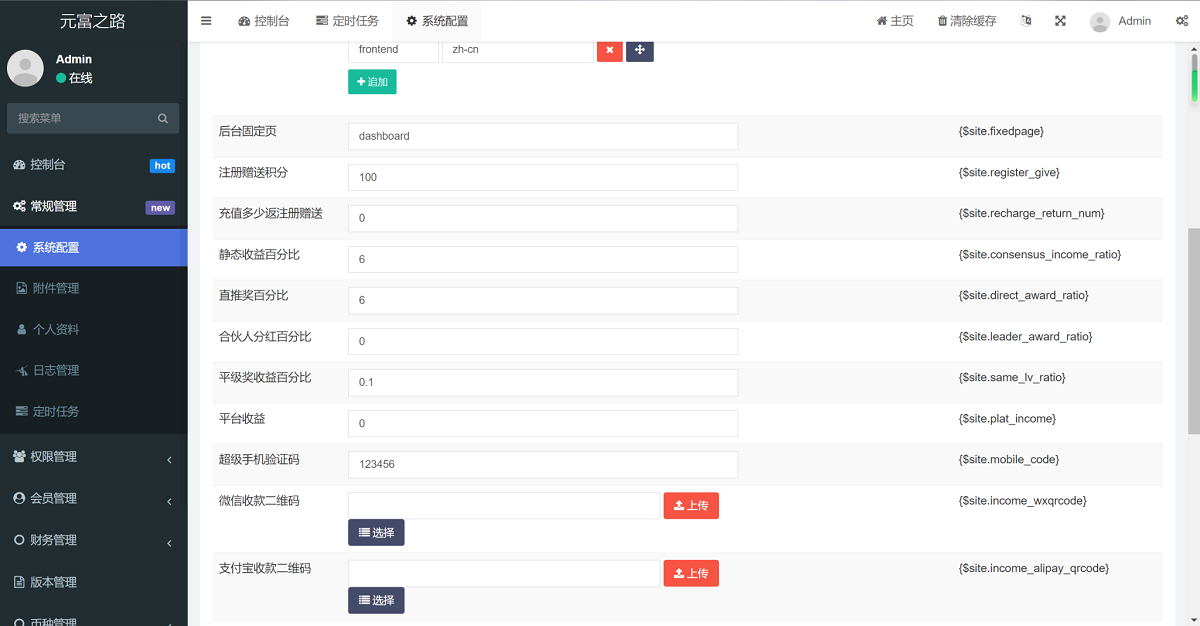Viewport: 1200px width, 626px height.
Task: Expand the 会员管理 sidebar menu
Action: coord(93,499)
